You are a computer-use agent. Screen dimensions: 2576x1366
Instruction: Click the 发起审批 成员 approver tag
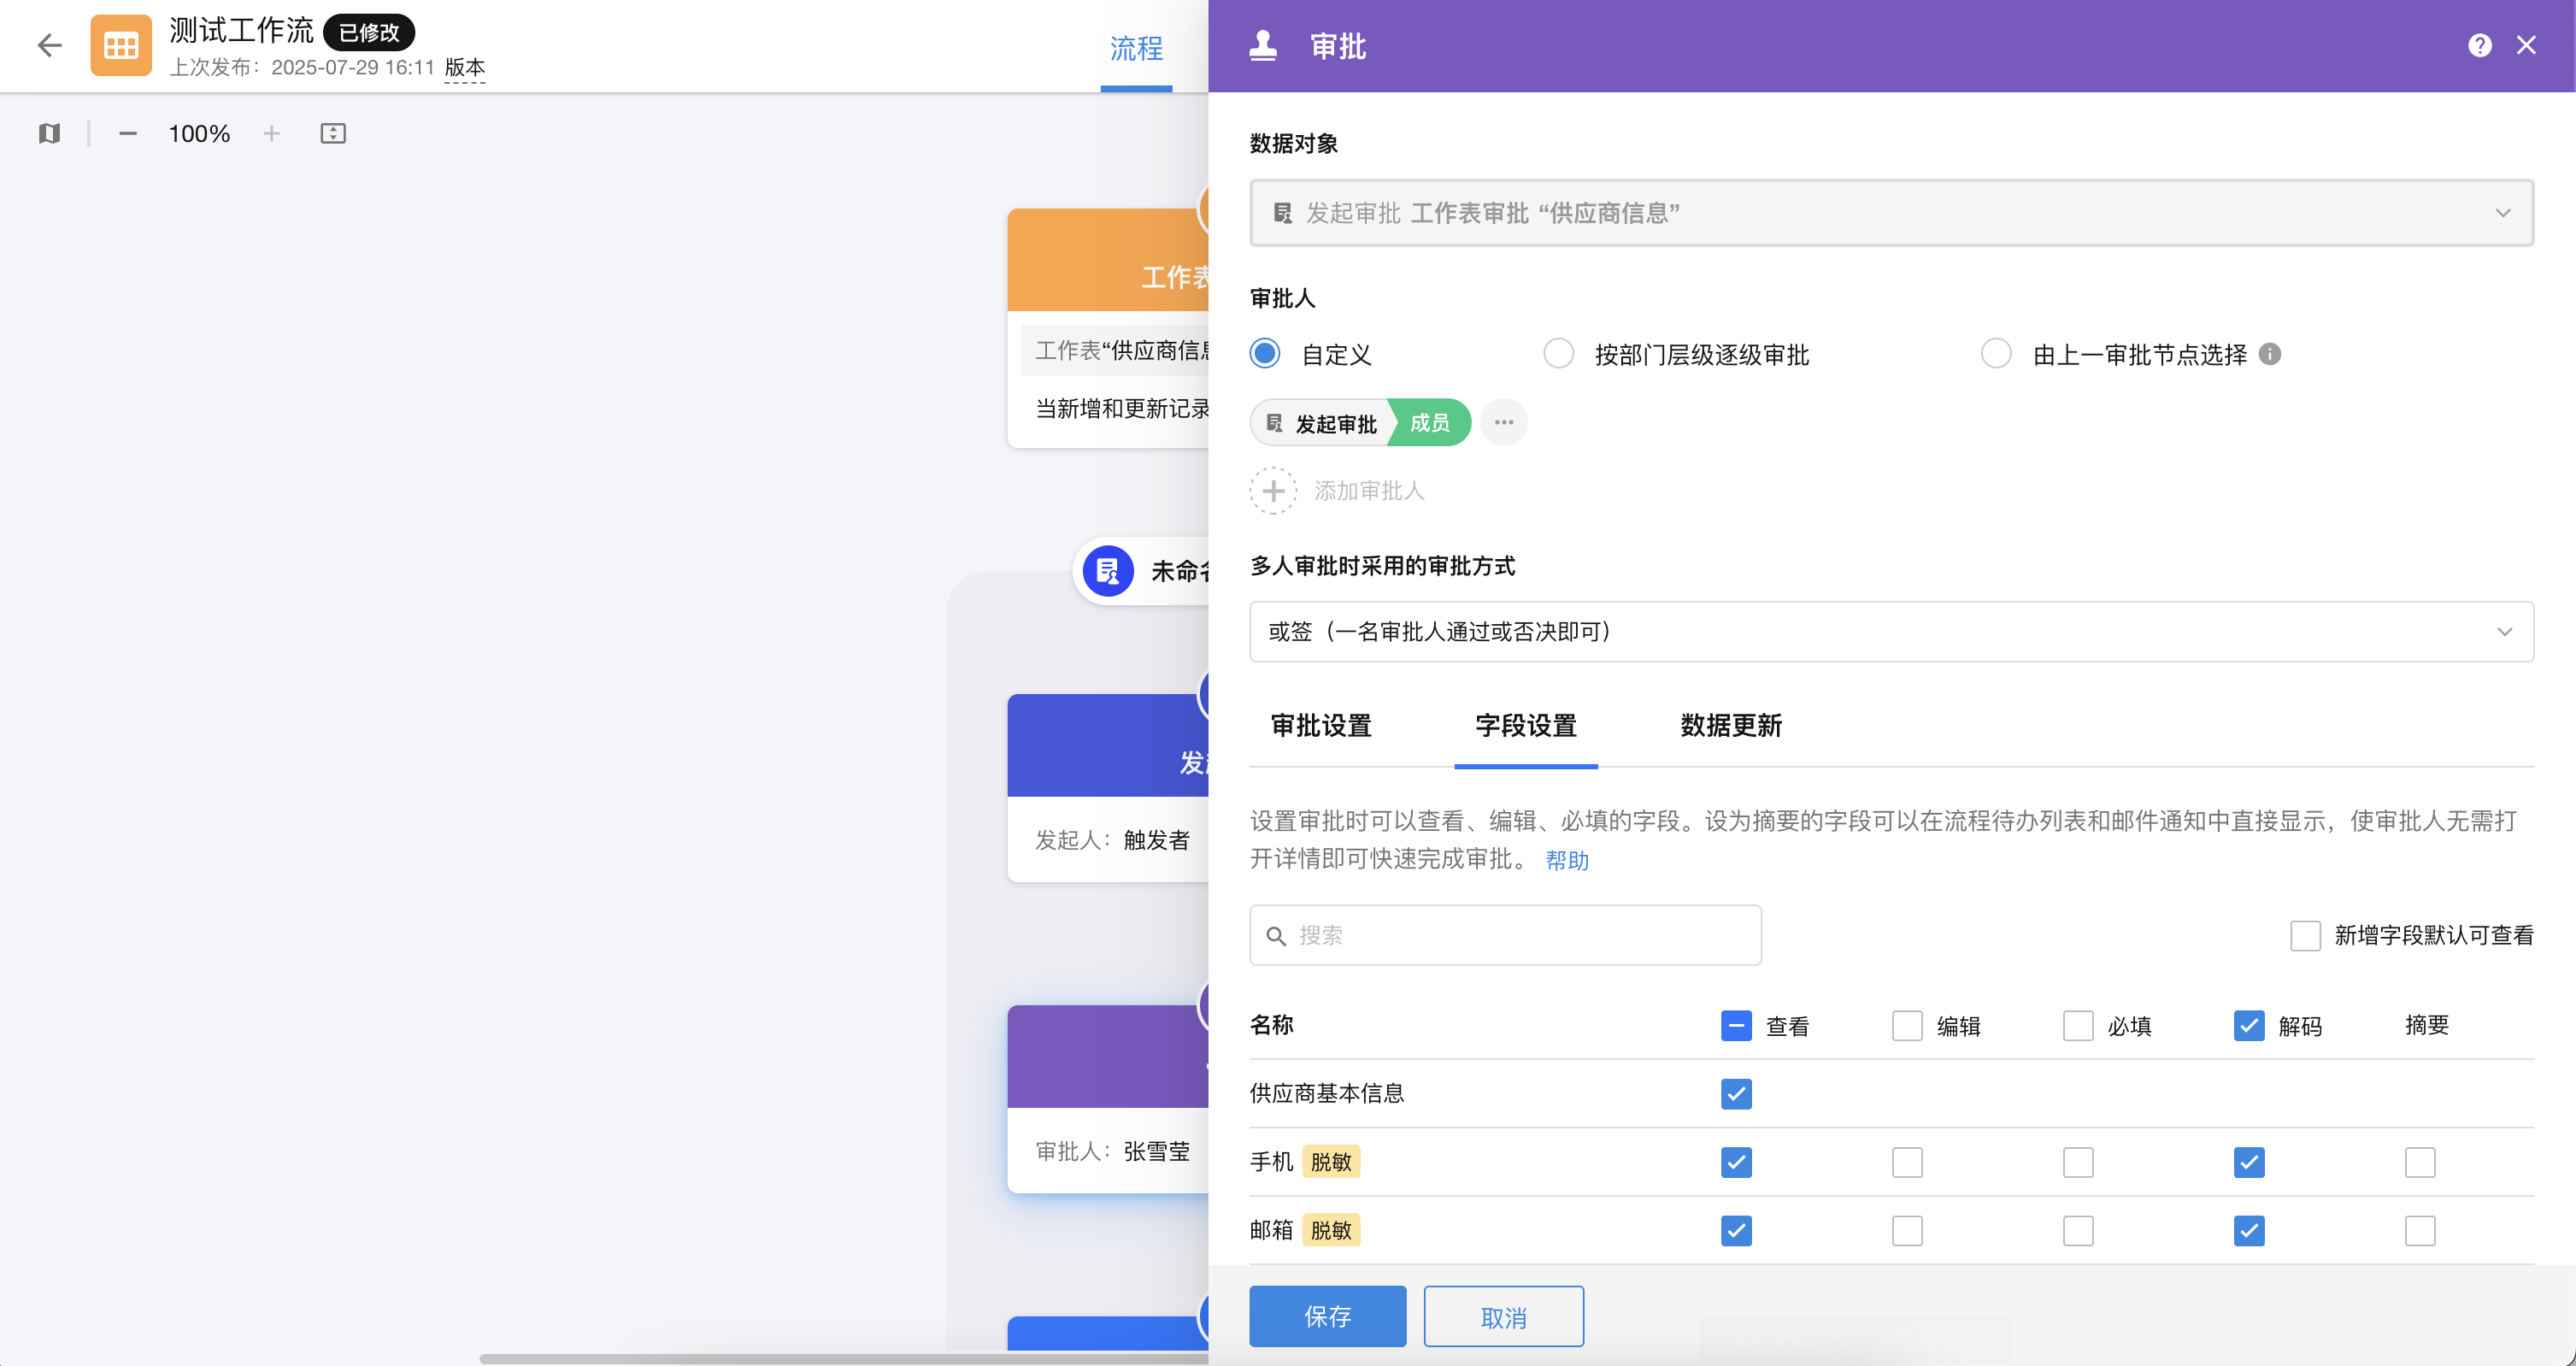coord(1360,423)
